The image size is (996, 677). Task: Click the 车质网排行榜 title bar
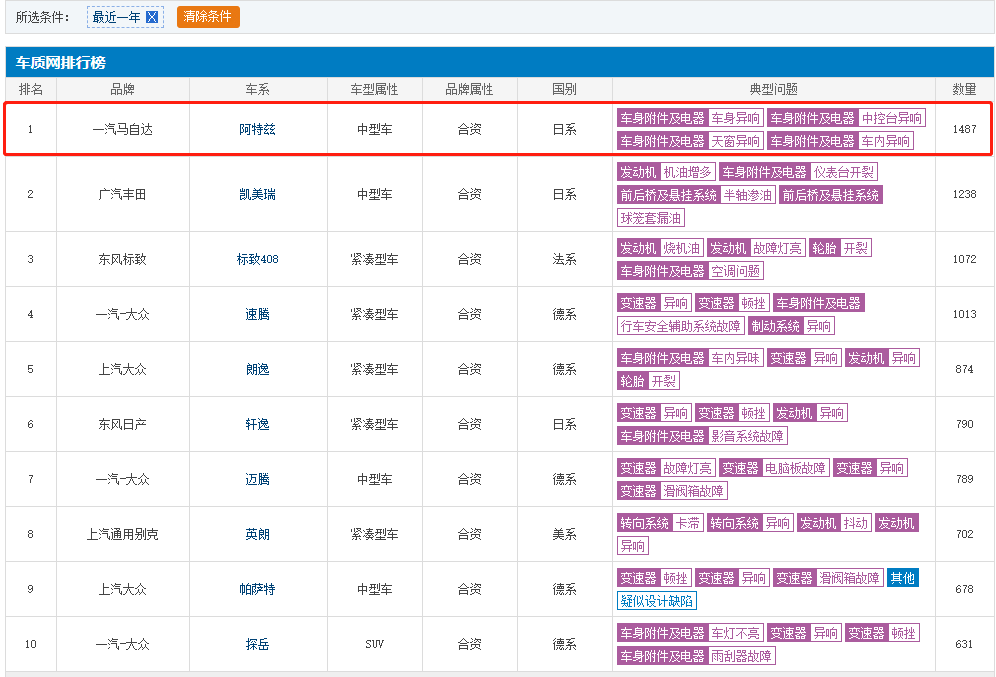pos(500,62)
